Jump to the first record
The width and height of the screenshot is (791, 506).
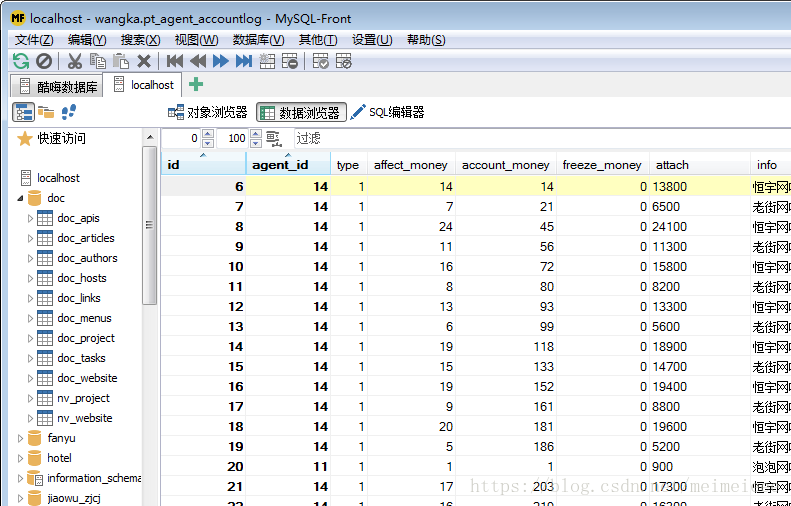(x=175, y=61)
